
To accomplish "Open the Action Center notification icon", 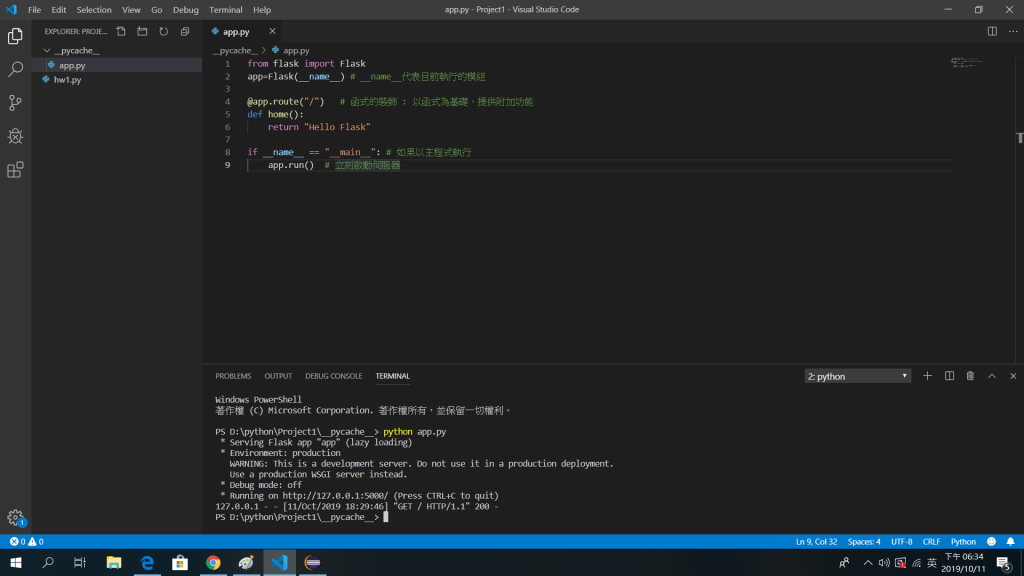I will click(x=1004, y=562).
